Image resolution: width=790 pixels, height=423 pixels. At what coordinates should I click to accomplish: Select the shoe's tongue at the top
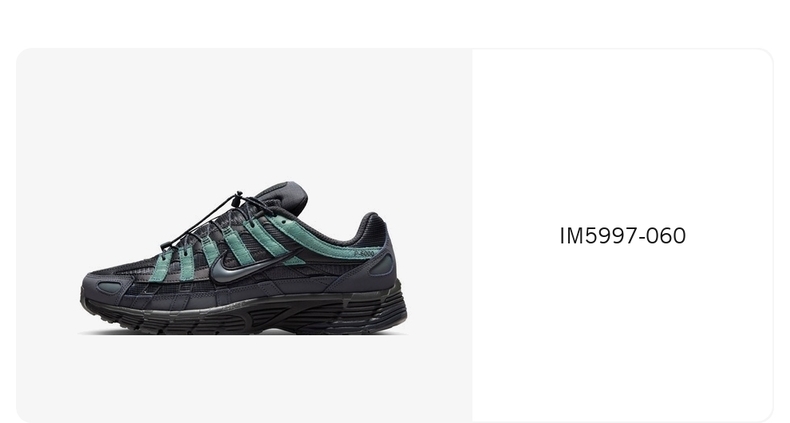pyautogui.click(x=283, y=195)
